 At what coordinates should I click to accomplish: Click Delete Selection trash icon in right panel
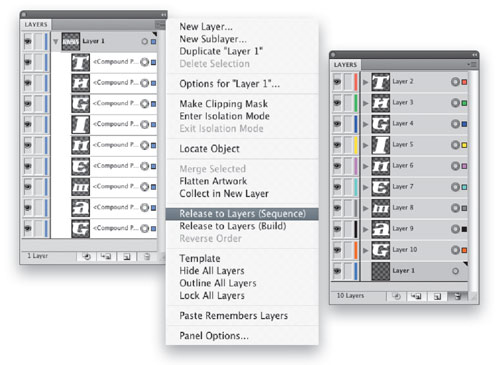point(458,296)
